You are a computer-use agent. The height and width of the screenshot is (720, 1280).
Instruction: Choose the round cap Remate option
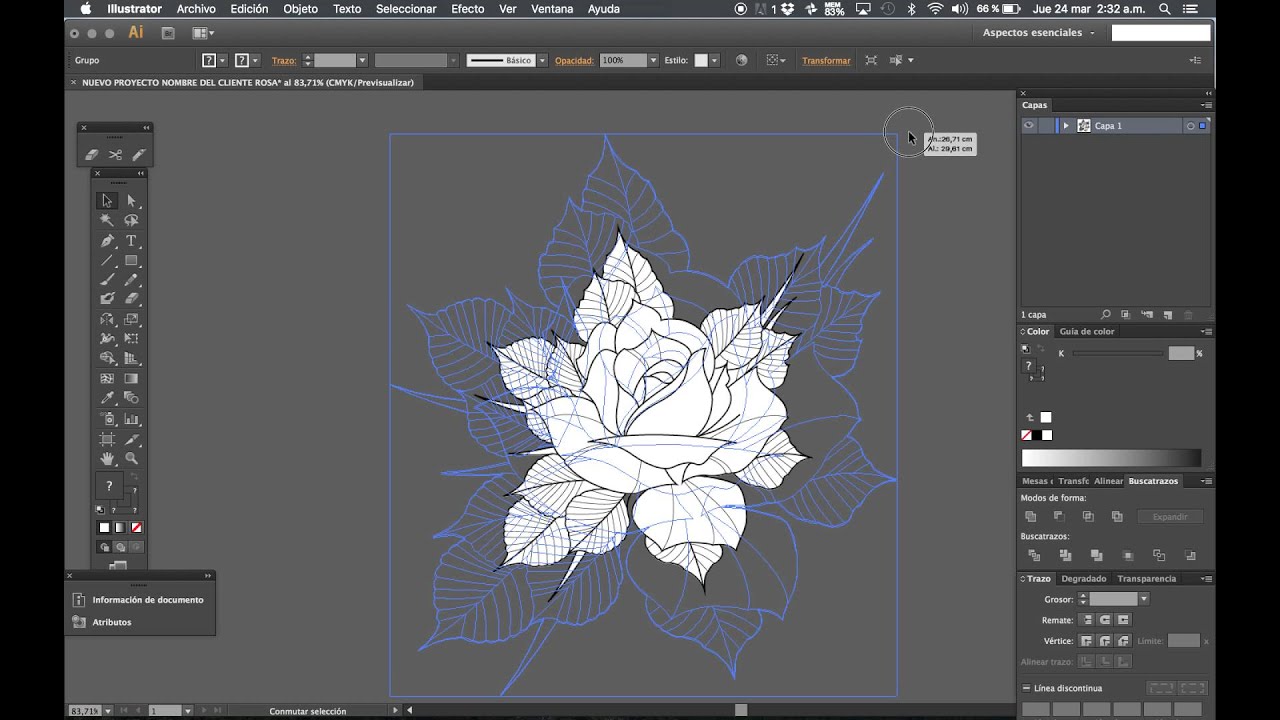pos(1105,620)
